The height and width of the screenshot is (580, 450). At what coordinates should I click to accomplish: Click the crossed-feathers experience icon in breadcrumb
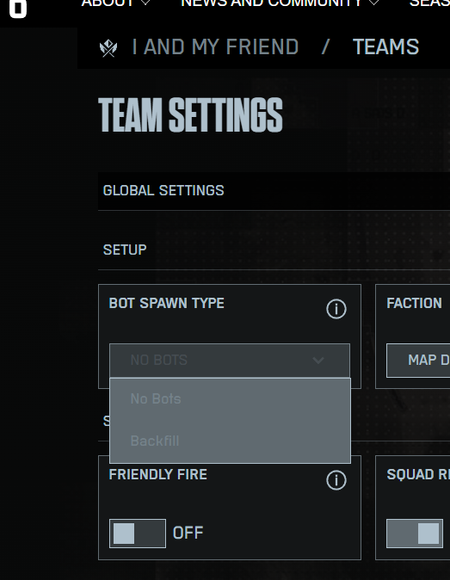[x=108, y=48]
